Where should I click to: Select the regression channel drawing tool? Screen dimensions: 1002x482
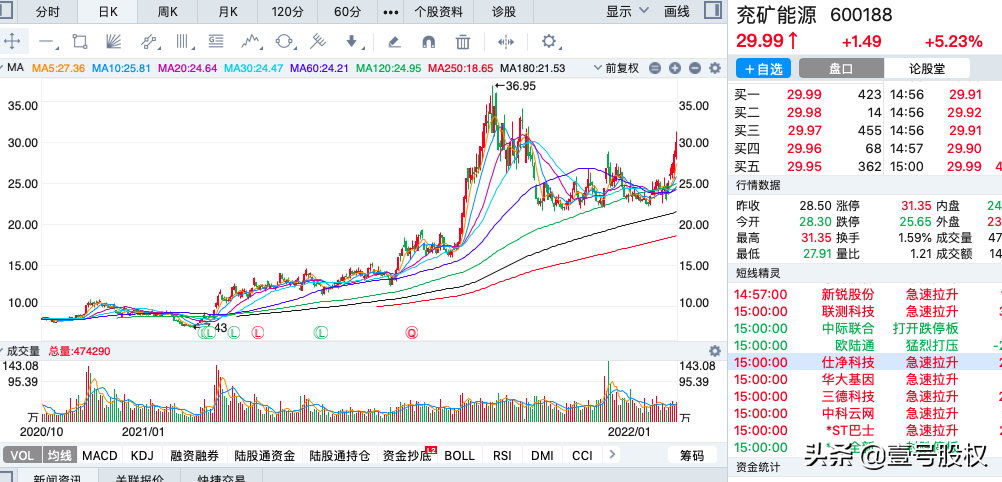[149, 42]
